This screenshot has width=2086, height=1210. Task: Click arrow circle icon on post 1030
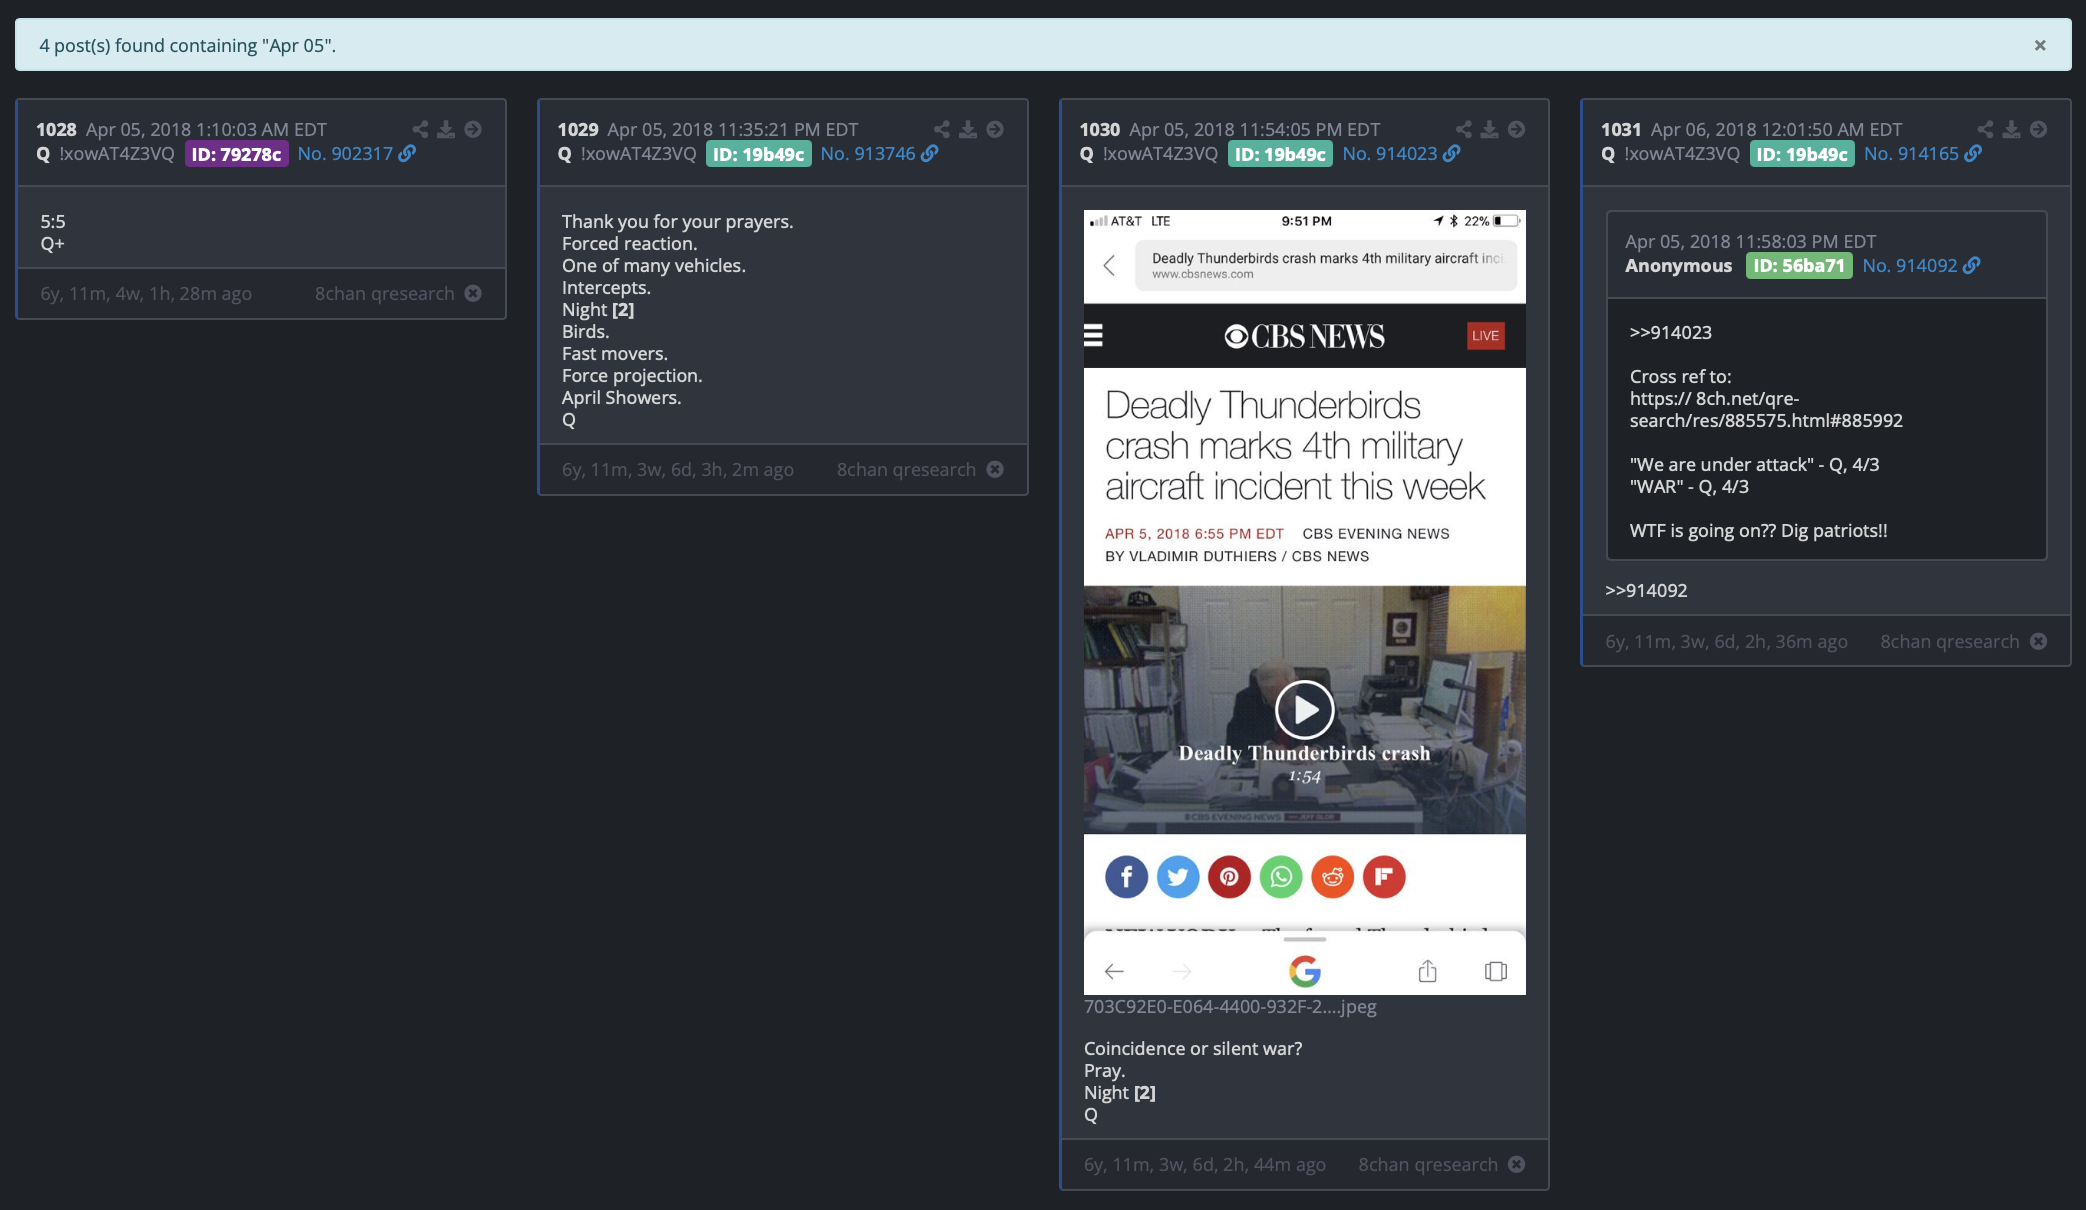1517,129
